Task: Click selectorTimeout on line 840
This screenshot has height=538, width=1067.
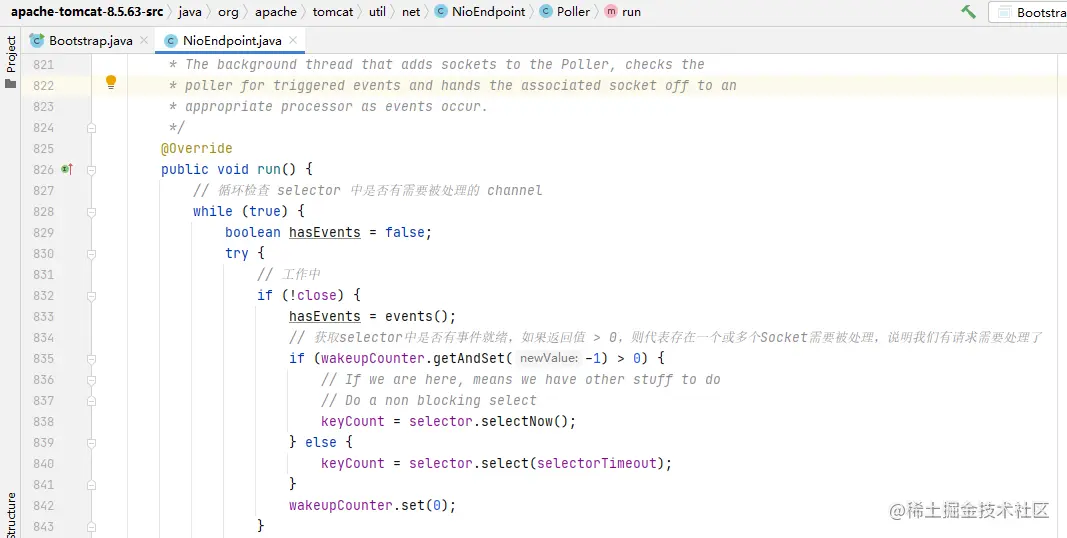Action: point(597,464)
